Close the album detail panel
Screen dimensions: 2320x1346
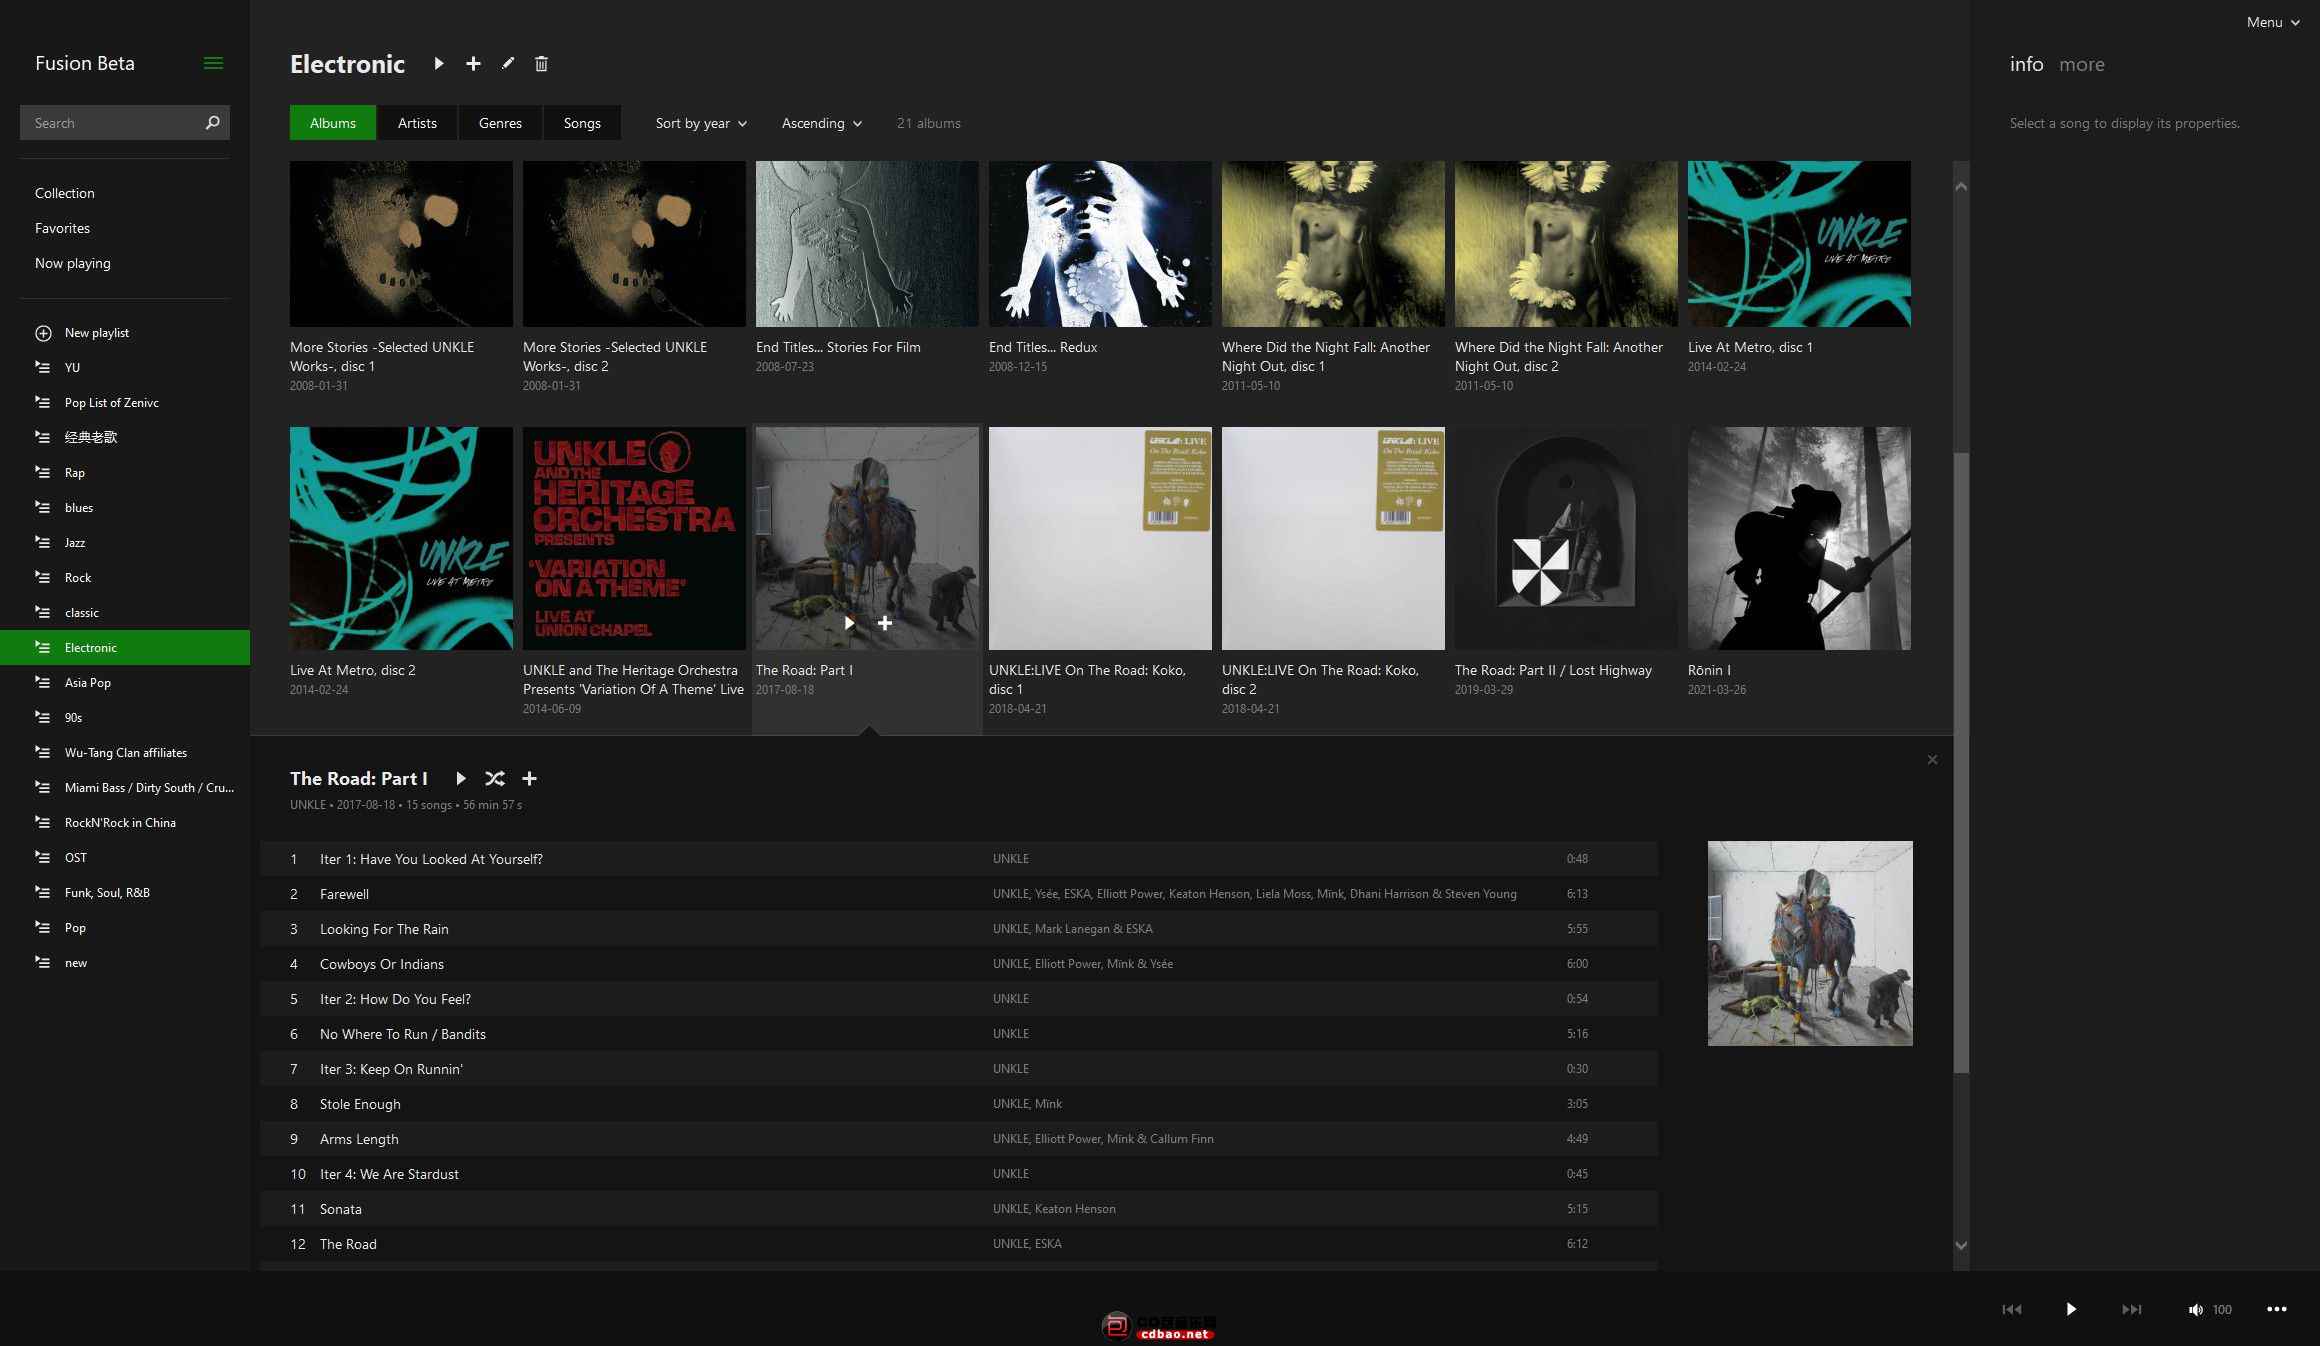click(x=1932, y=760)
